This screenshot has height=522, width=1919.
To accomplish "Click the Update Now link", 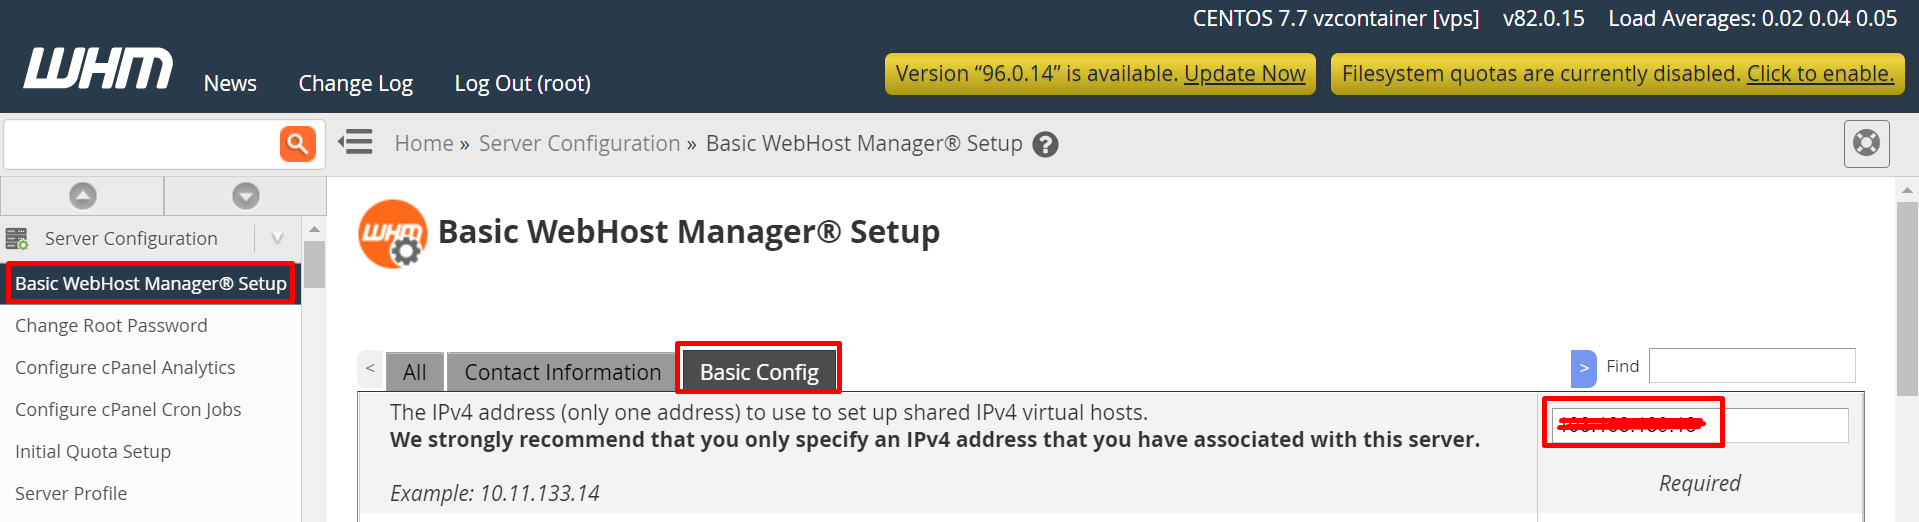I will point(1245,74).
